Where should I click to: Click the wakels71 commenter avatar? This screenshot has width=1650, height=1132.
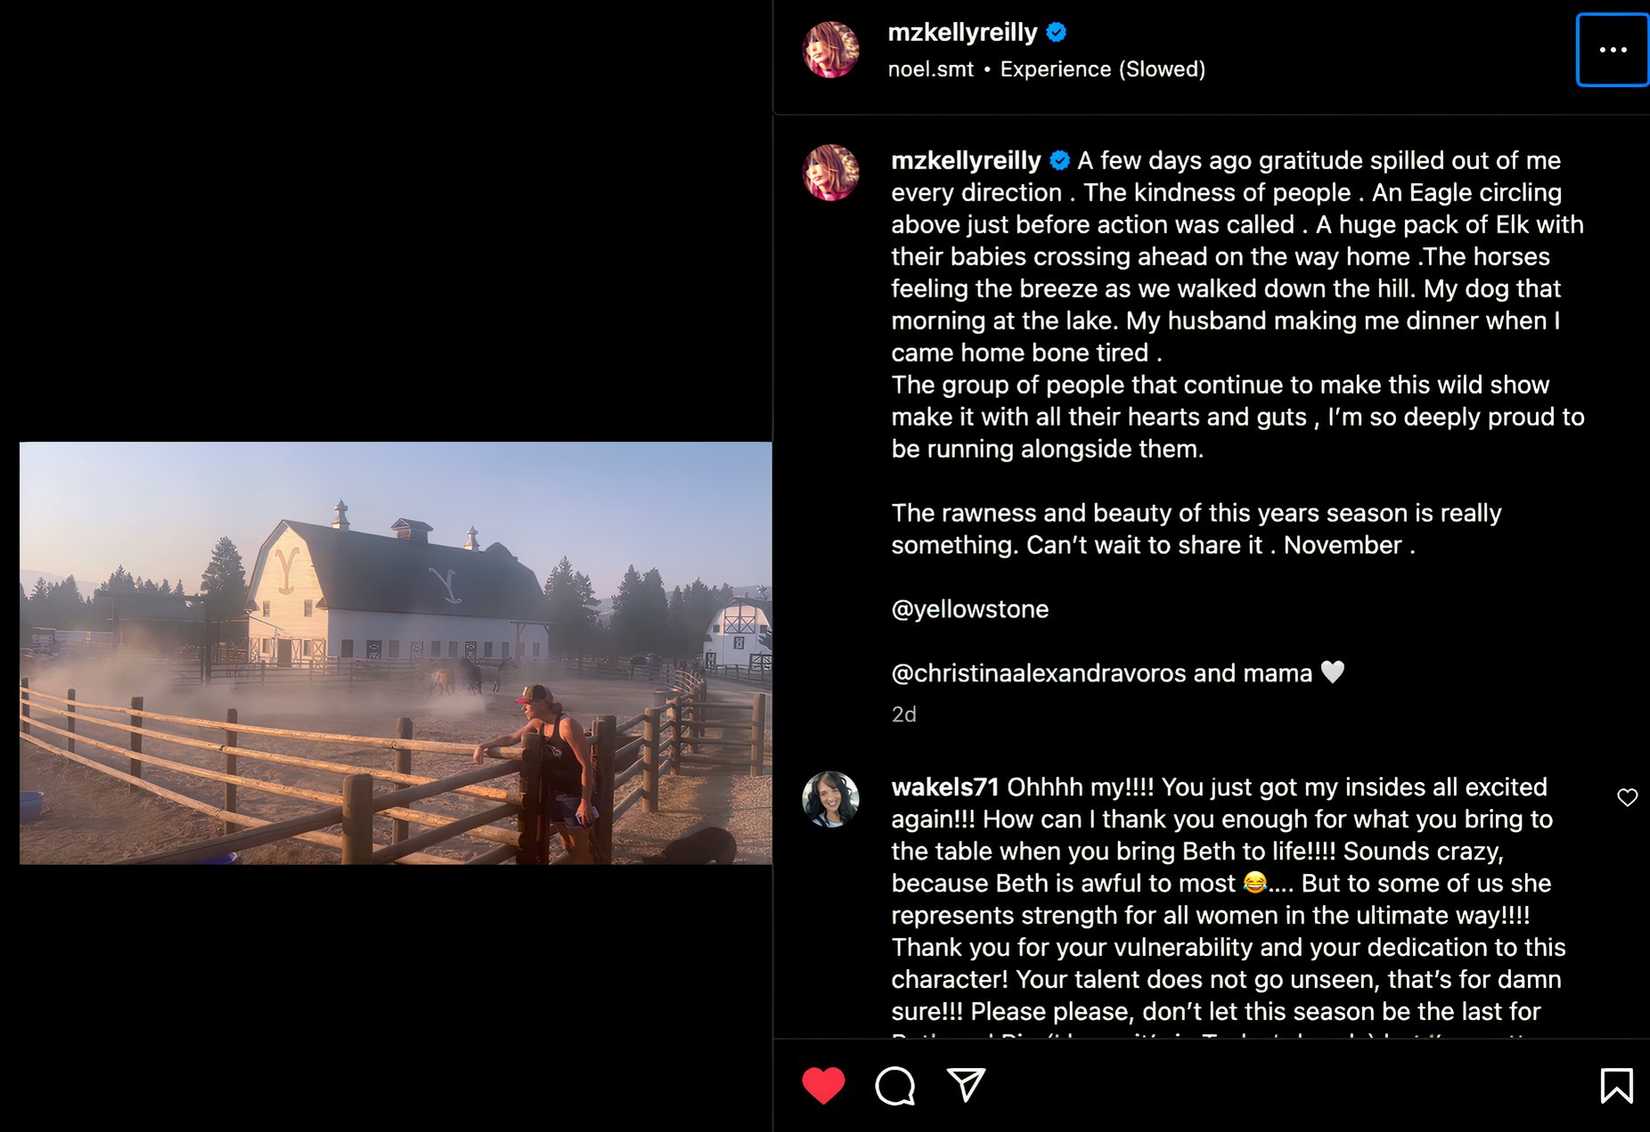point(831,799)
